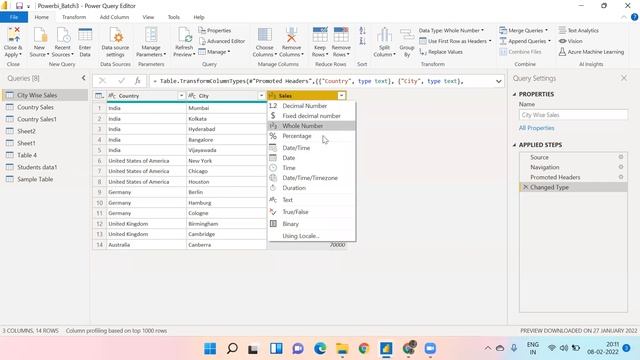Click Enter Data icon
This screenshot has height=360, width=640.
click(x=85, y=35)
